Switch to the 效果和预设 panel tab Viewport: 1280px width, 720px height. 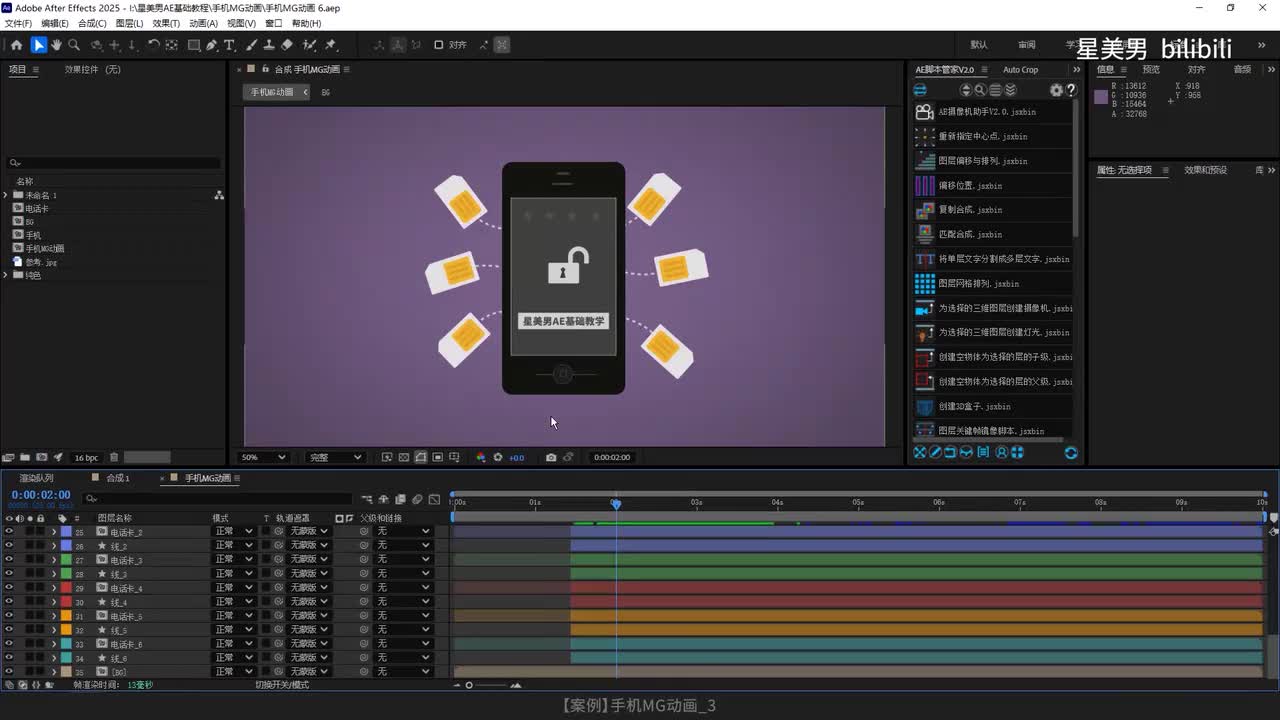1205,170
